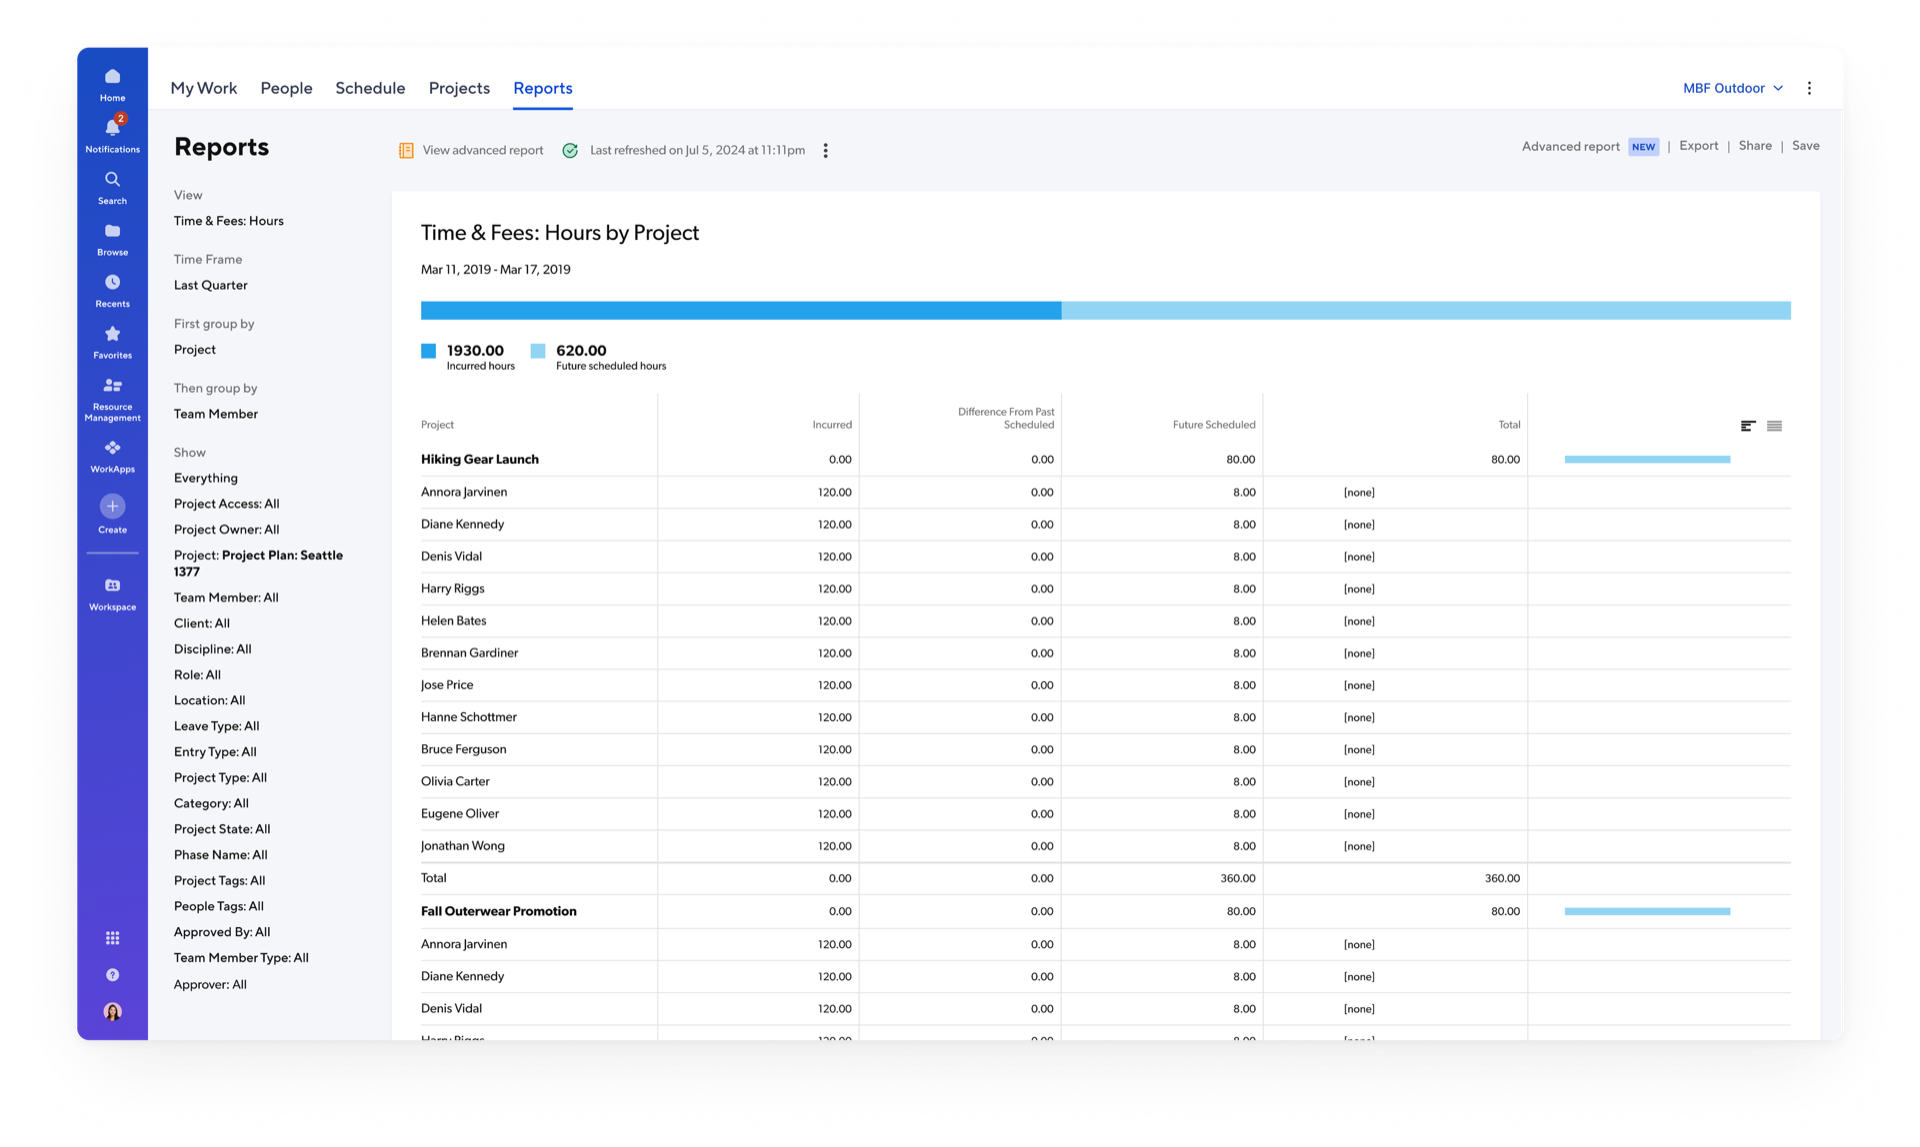1920x1147 pixels.
Task: Select the Reports tab
Action: point(543,88)
